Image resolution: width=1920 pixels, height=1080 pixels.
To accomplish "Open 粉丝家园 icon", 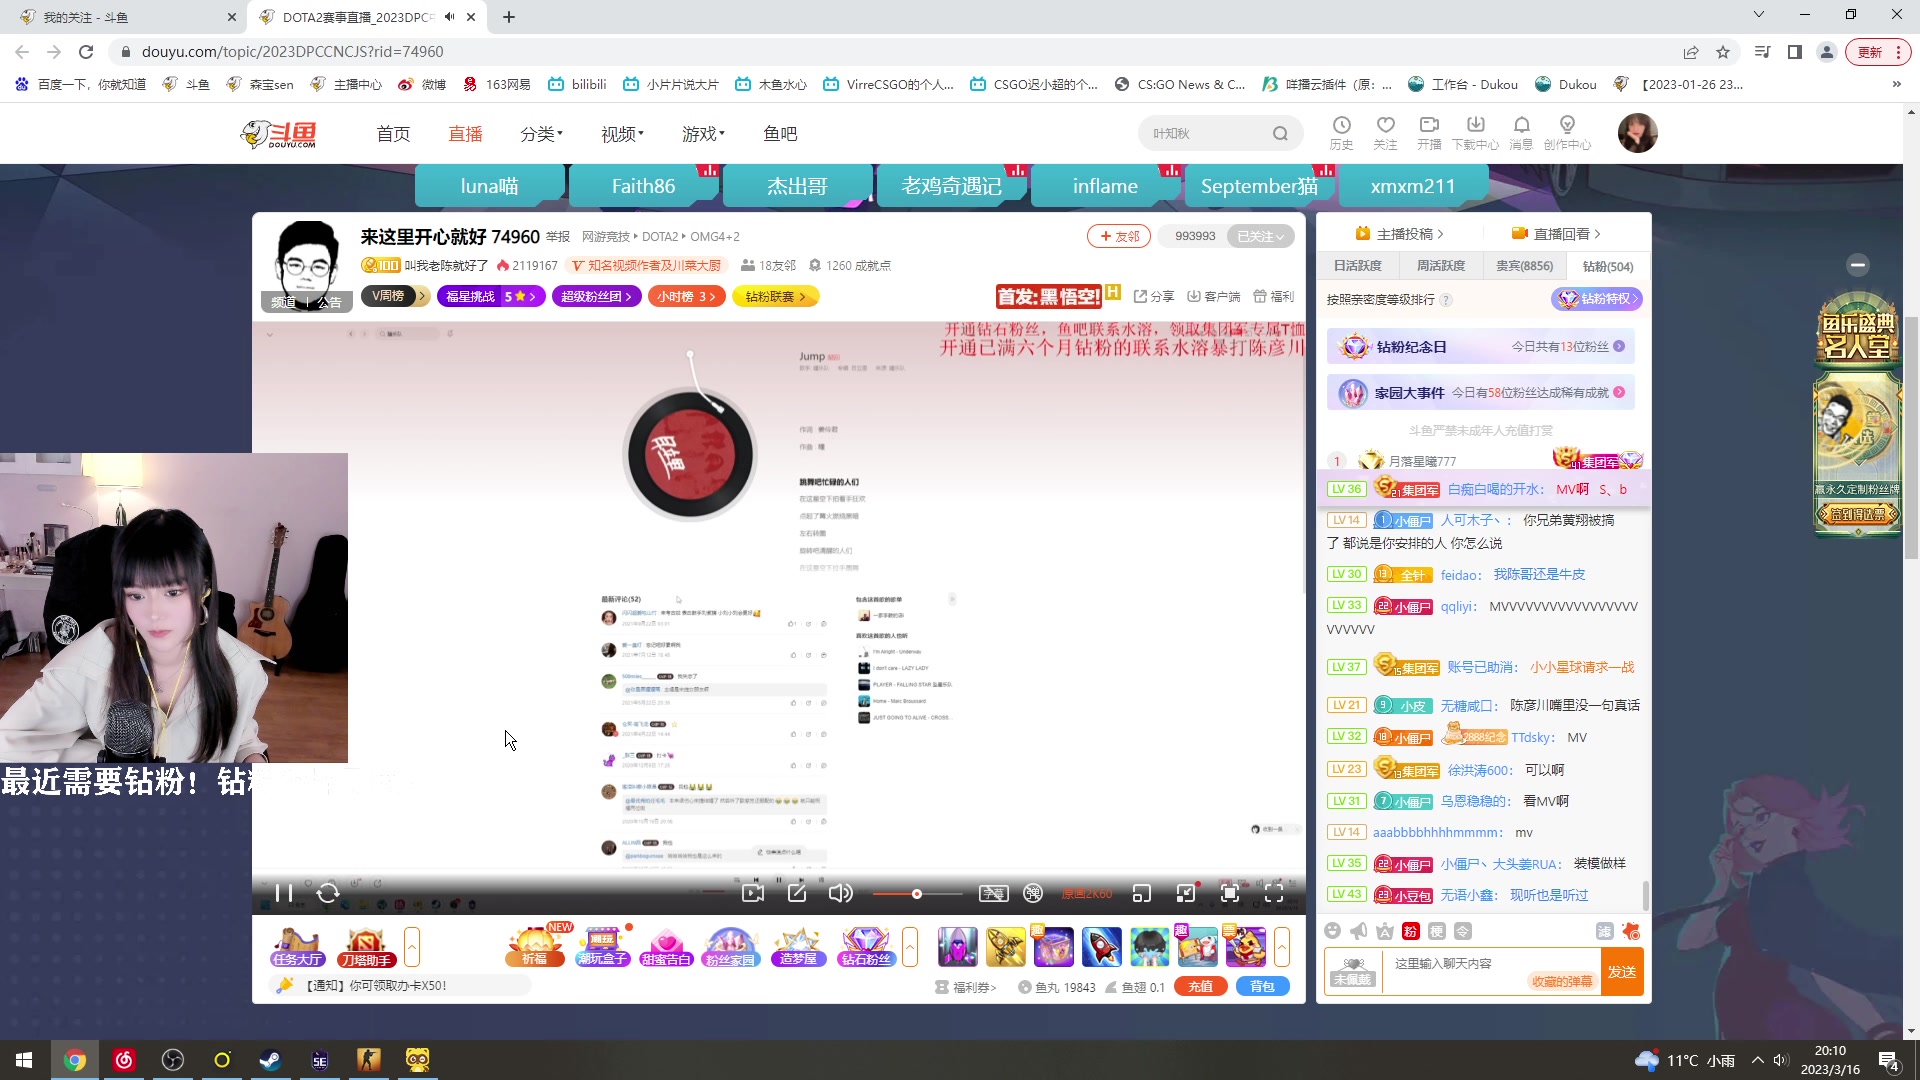I will tap(731, 947).
